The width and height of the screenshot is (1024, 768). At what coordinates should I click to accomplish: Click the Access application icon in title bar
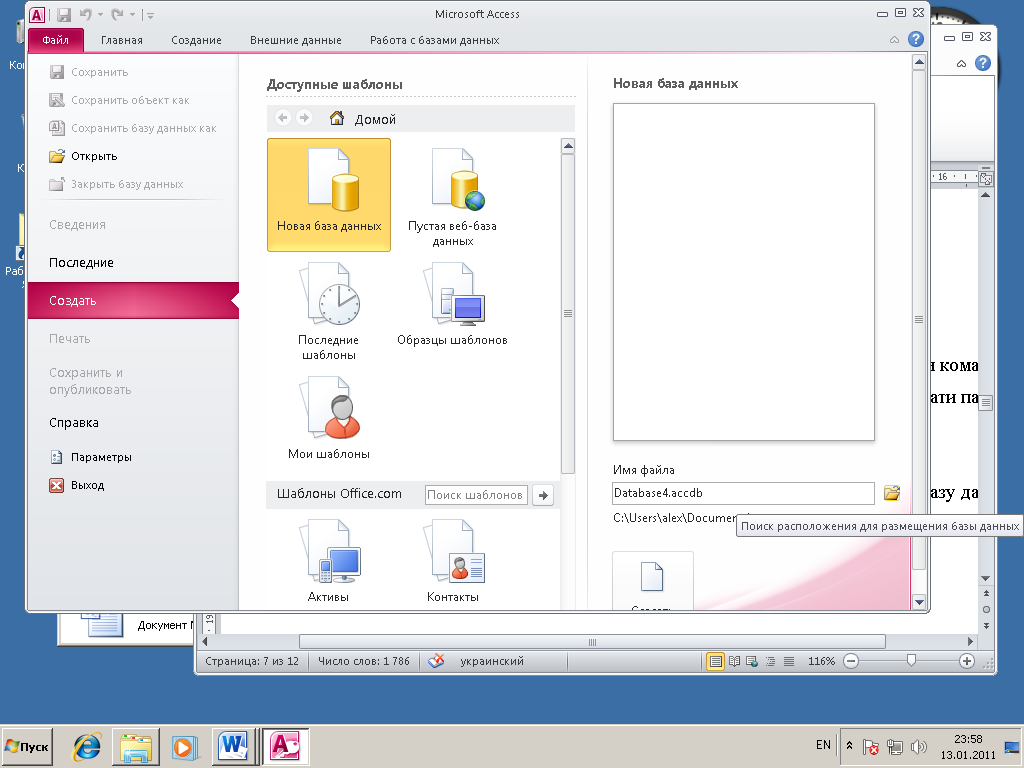point(37,14)
